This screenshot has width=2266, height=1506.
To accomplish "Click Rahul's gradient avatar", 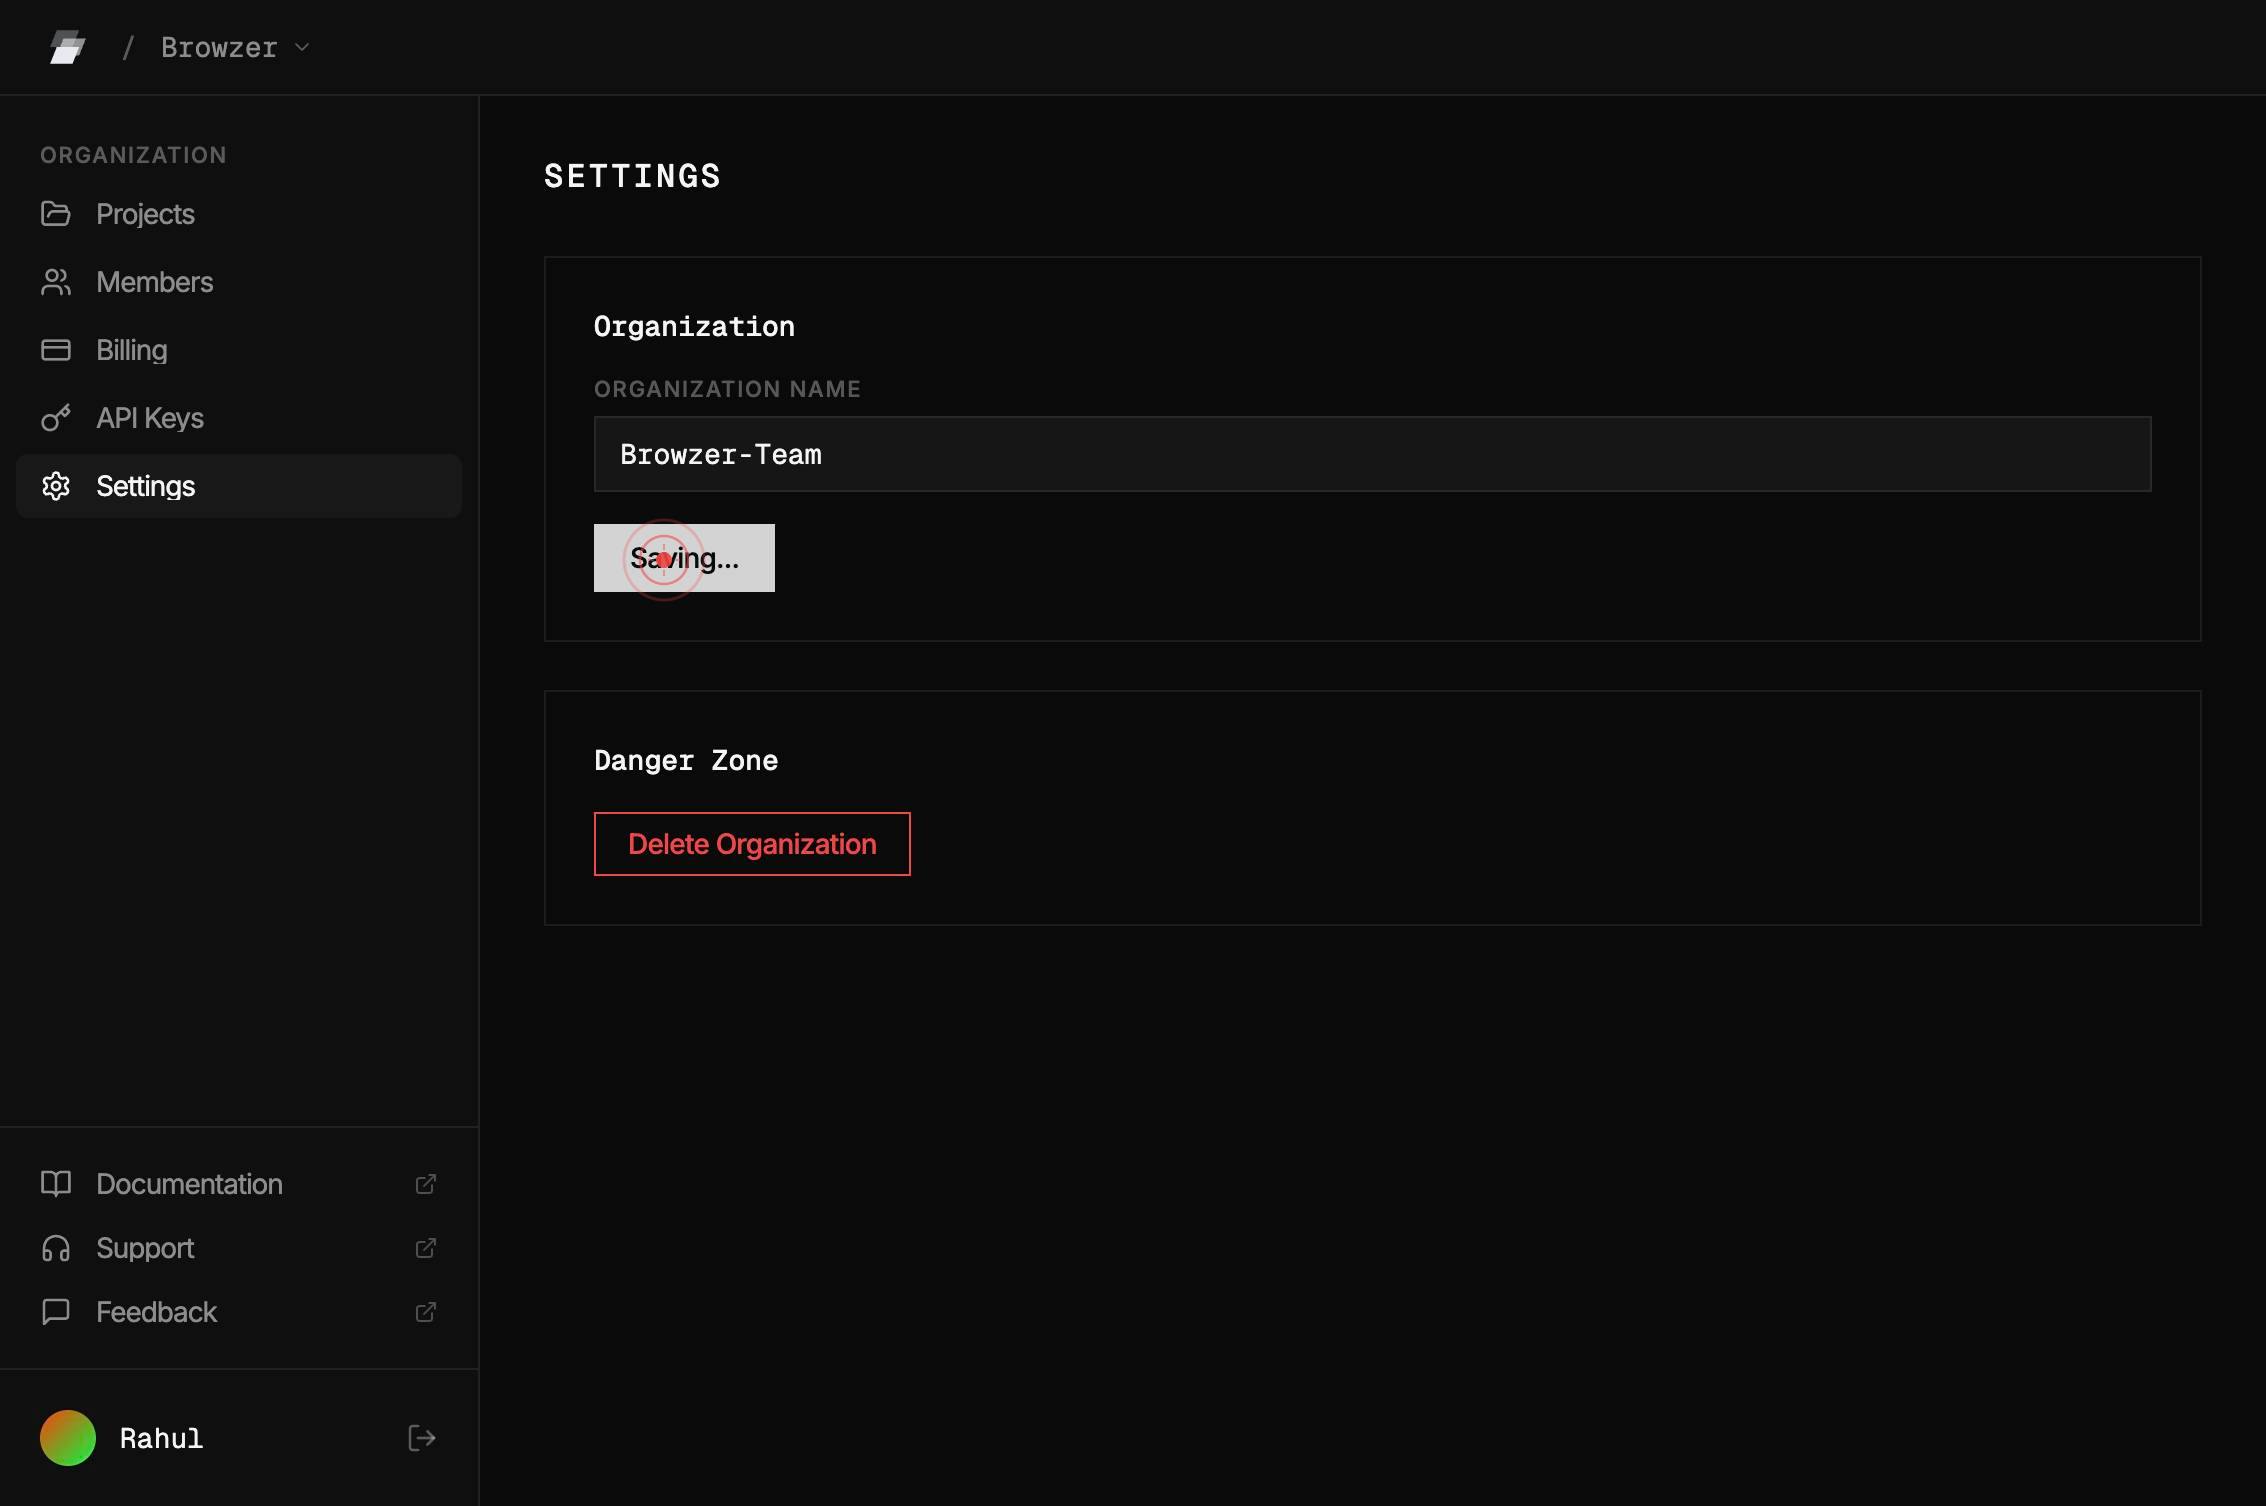I will coord(68,1438).
